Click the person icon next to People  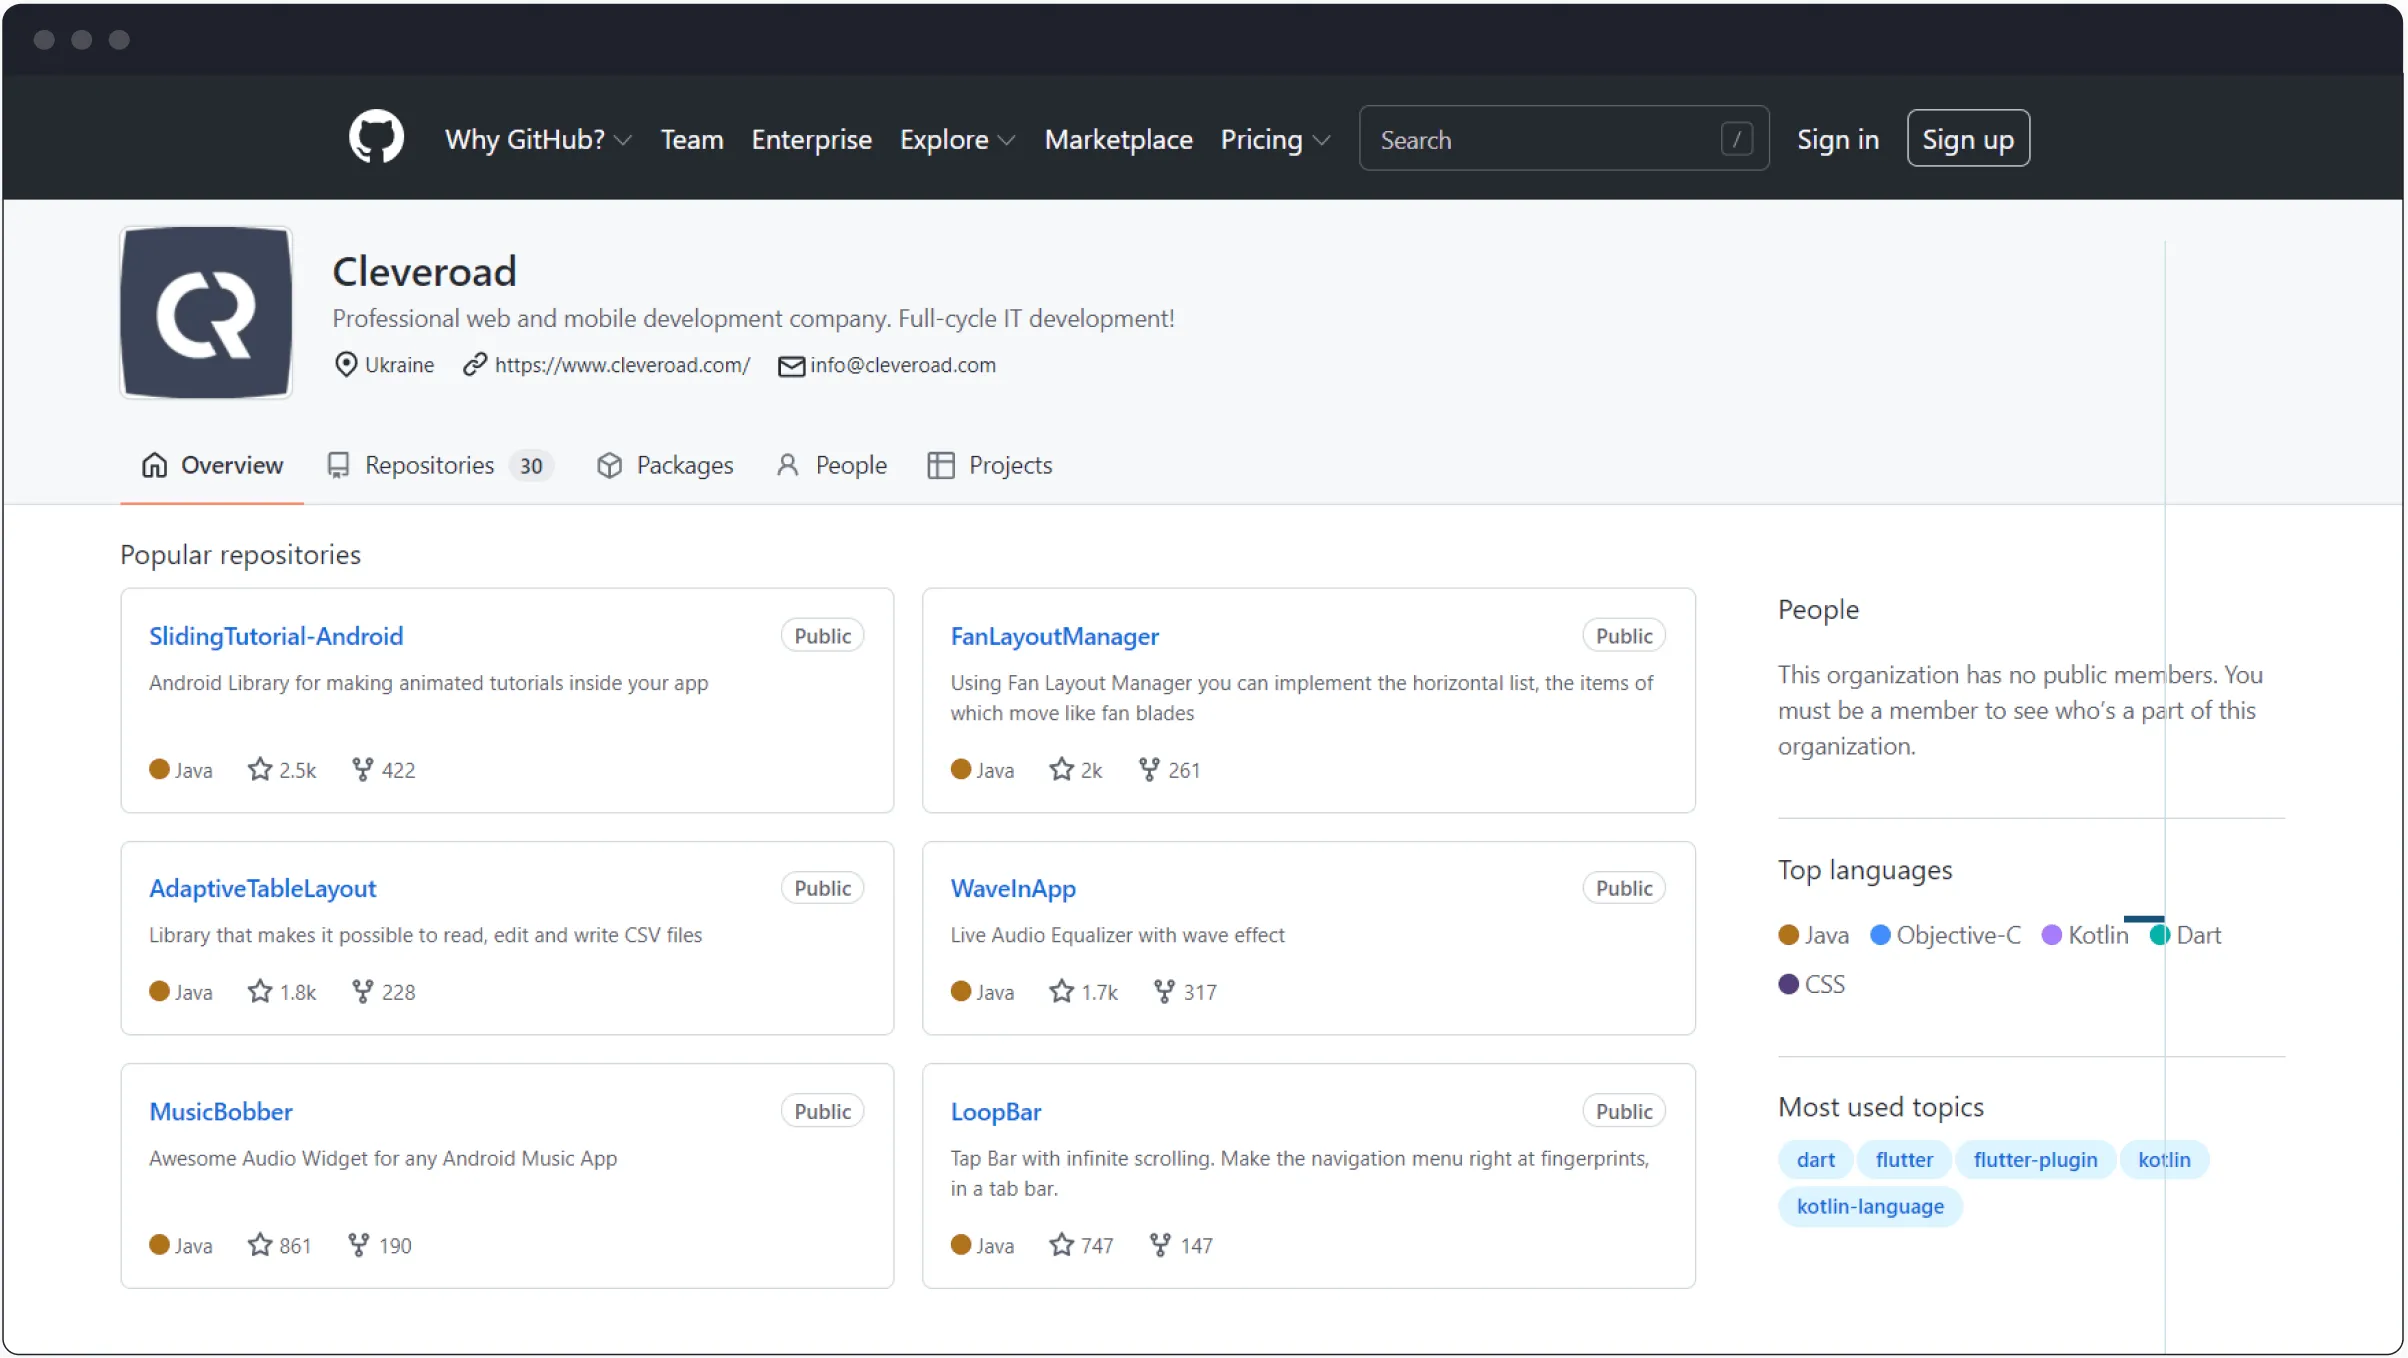[788, 464]
